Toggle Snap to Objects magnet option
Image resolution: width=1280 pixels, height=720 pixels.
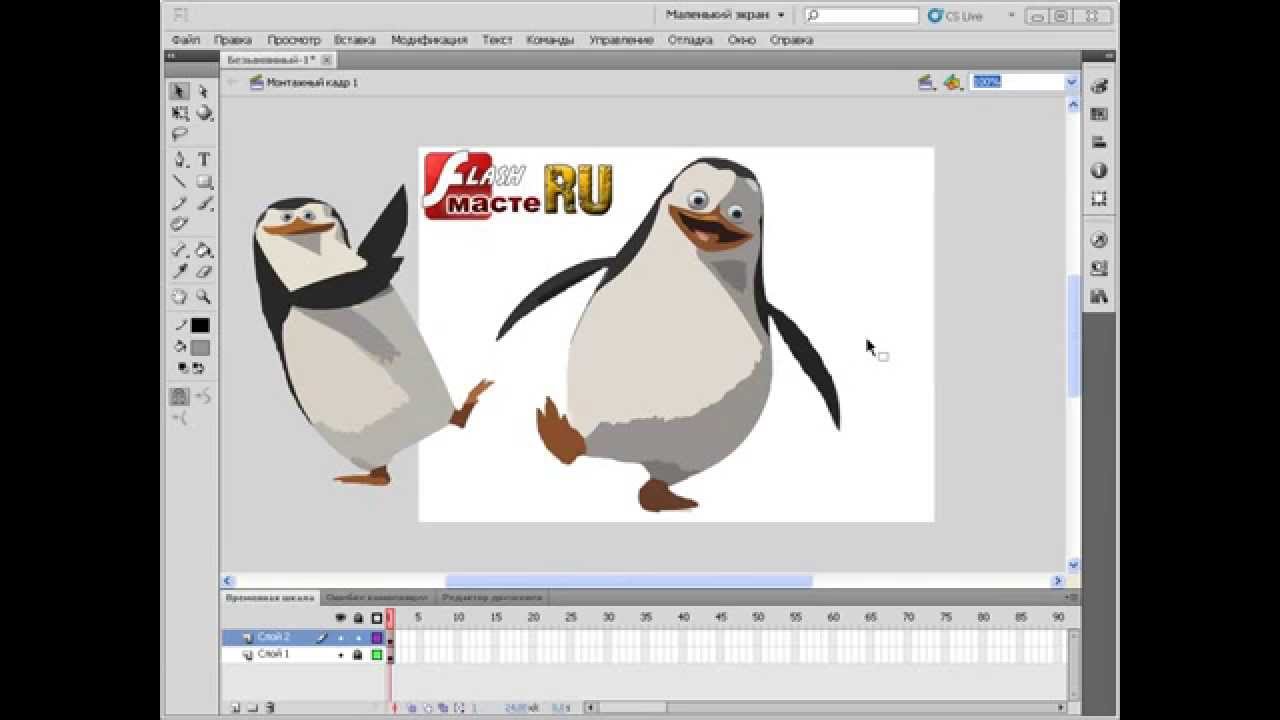tap(179, 396)
